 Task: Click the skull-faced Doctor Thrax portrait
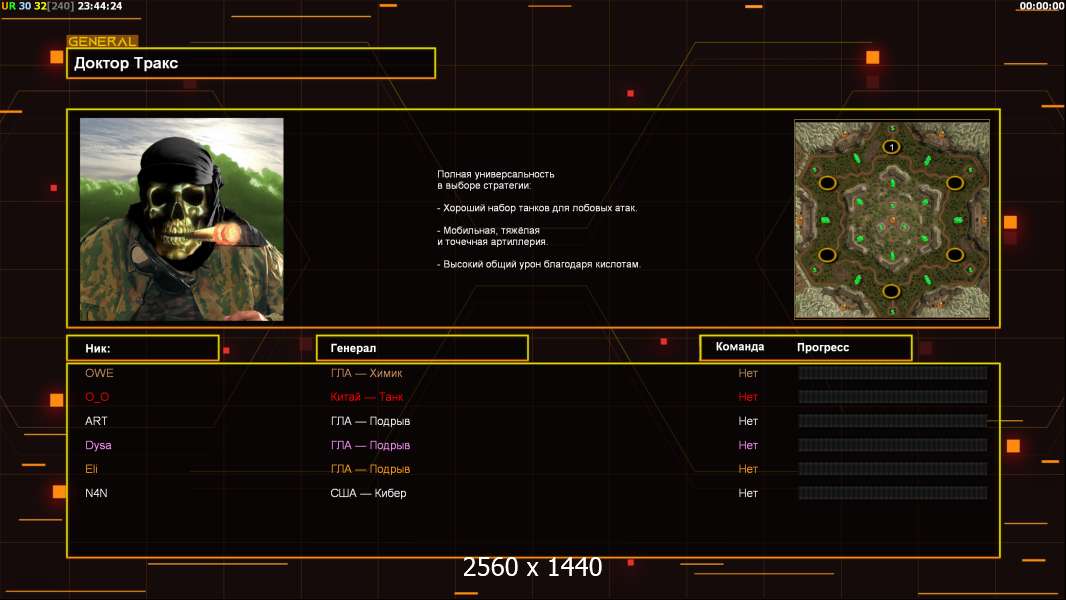(182, 219)
